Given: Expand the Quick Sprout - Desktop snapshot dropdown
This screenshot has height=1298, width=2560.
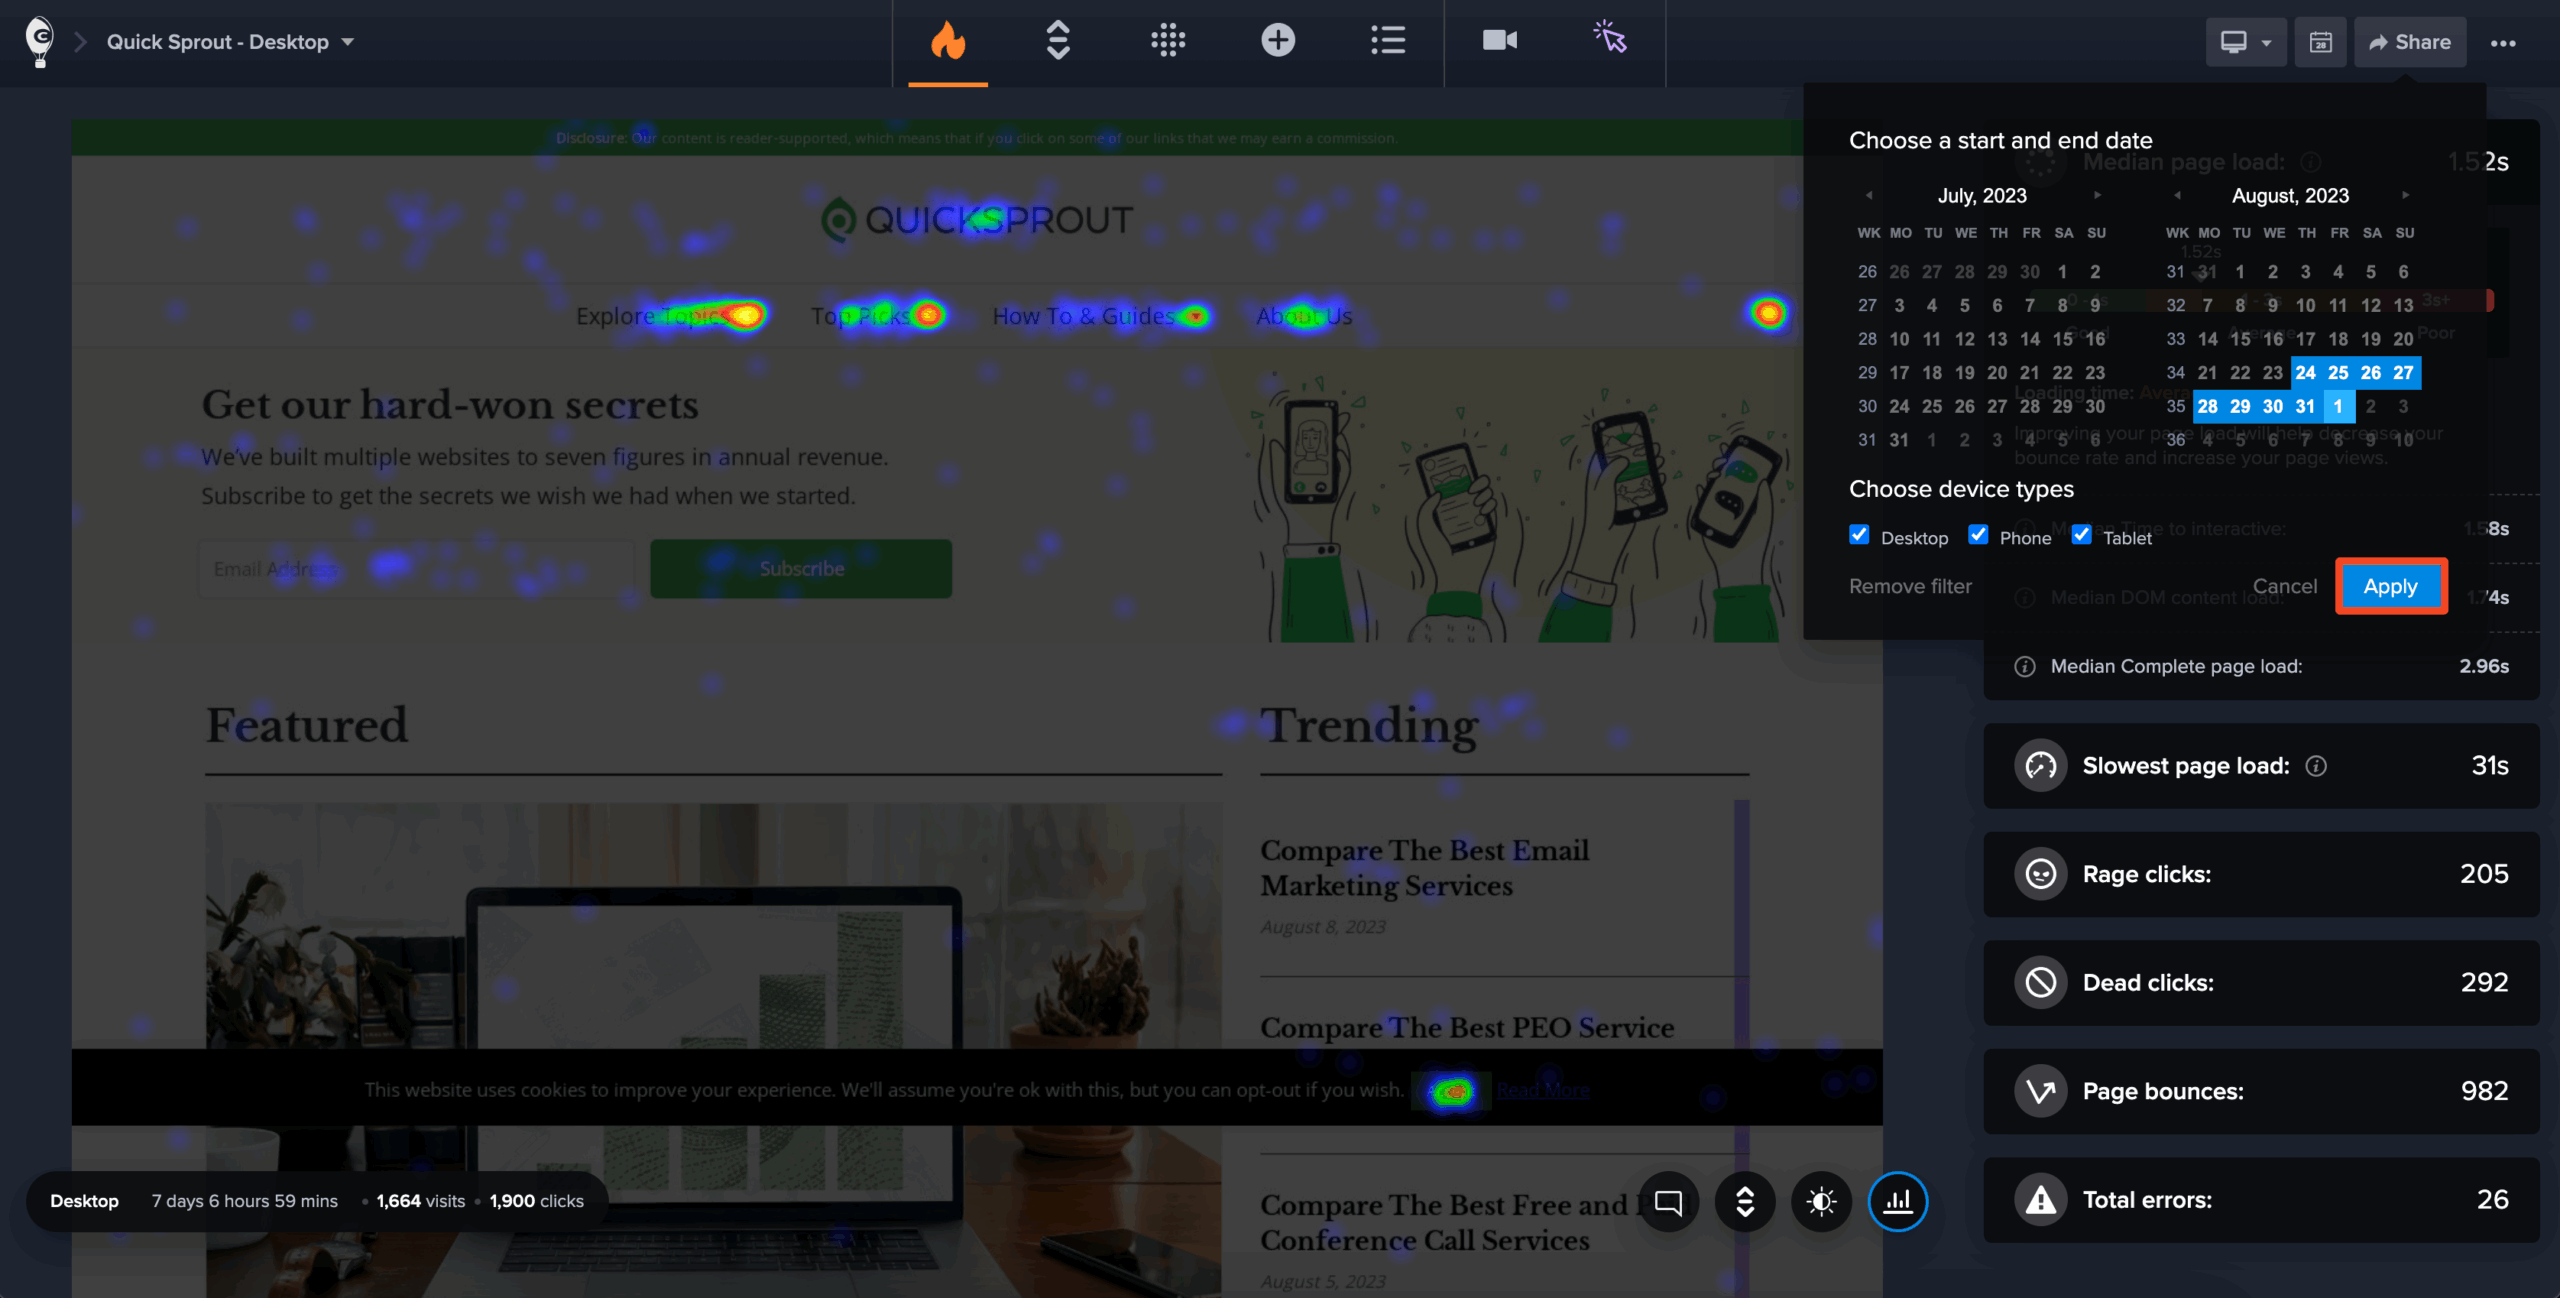Looking at the screenshot, I should click(x=231, y=42).
